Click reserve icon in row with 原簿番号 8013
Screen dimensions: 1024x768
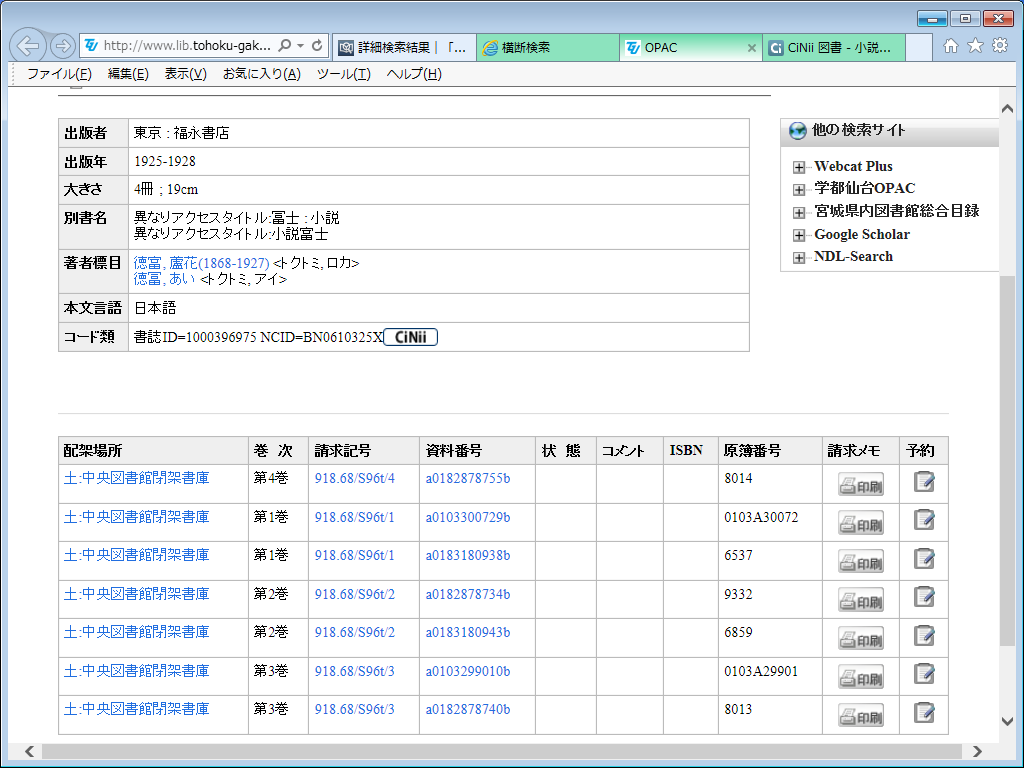924,712
